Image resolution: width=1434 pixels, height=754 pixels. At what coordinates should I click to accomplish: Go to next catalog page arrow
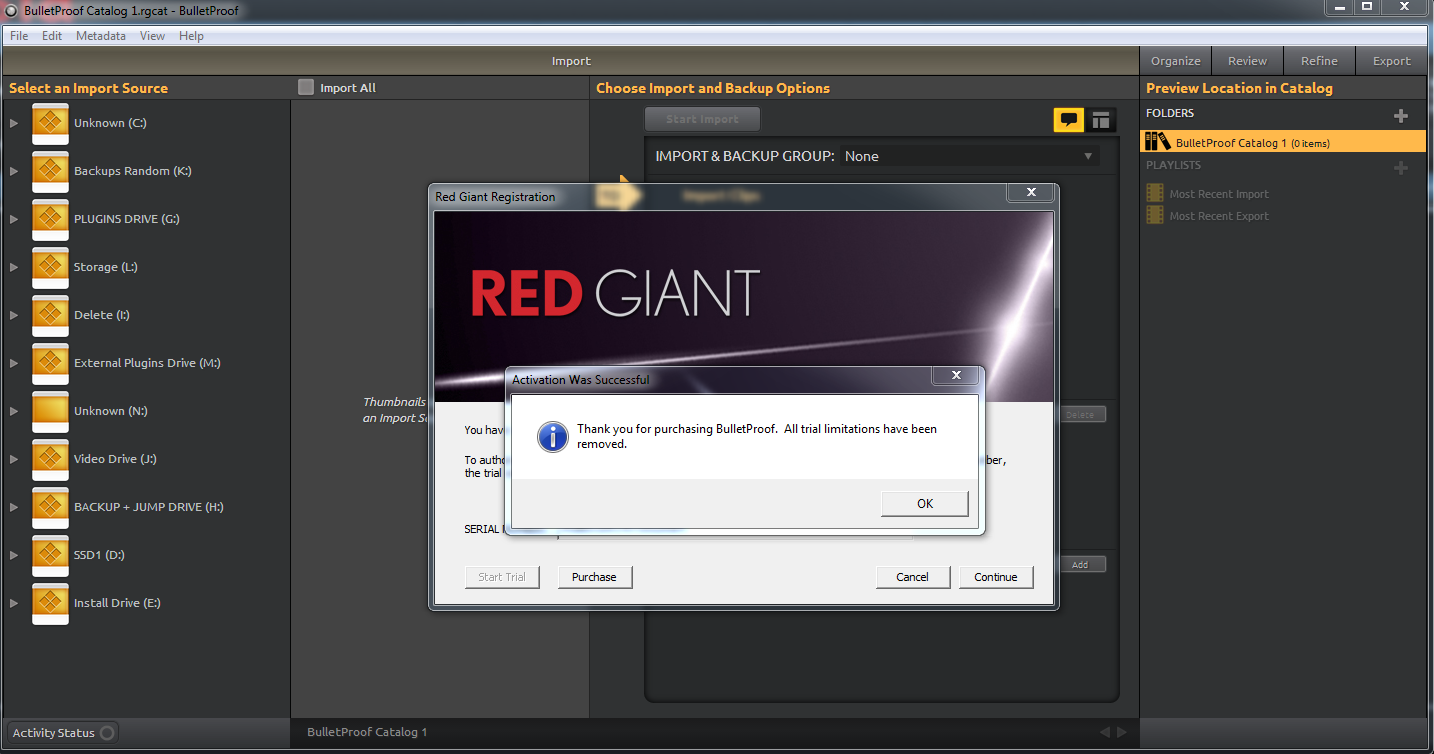point(1122,733)
